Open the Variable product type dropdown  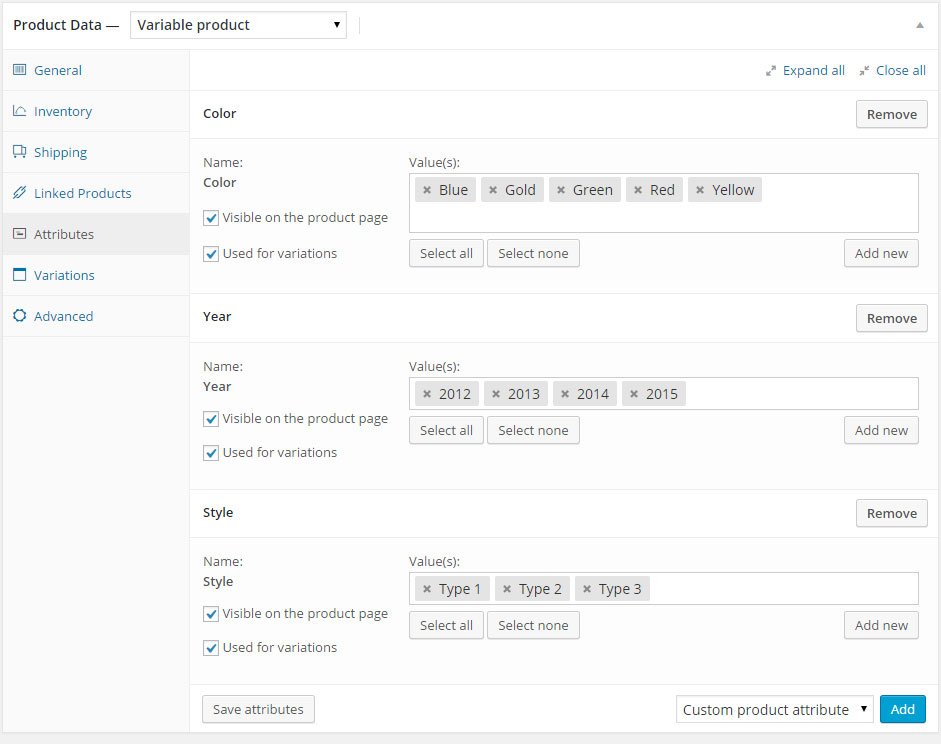click(x=238, y=25)
